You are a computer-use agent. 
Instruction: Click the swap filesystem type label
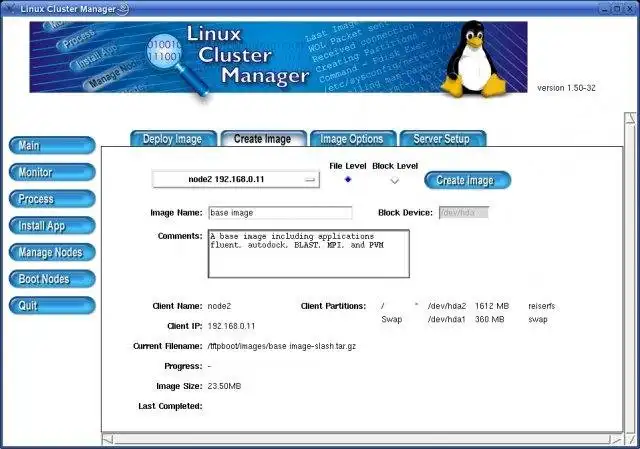coord(538,319)
